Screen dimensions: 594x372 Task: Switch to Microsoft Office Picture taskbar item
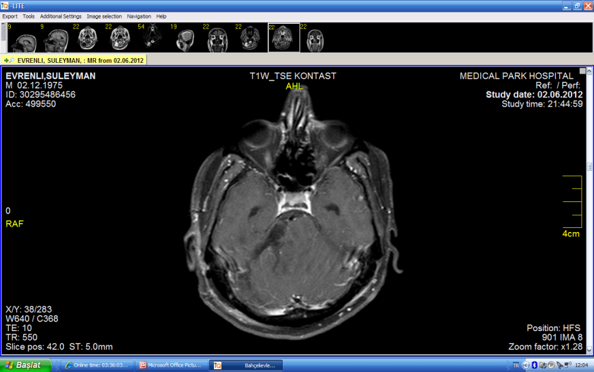170,365
